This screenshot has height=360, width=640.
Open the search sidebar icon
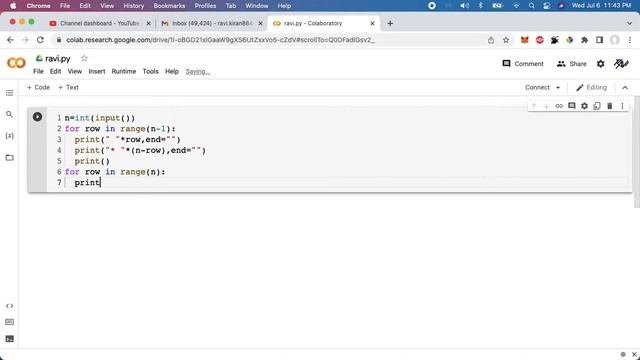click(x=9, y=114)
